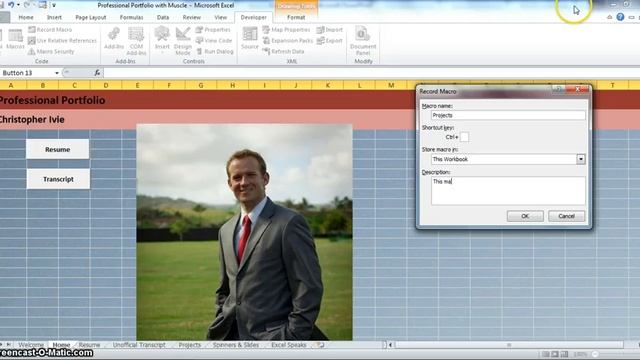Insert a new worksheet tab icon

pos(321,345)
